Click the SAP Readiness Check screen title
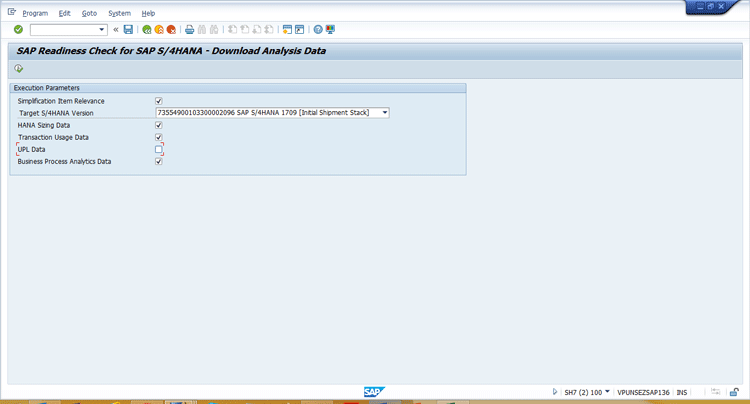The image size is (750, 404). coord(171,51)
